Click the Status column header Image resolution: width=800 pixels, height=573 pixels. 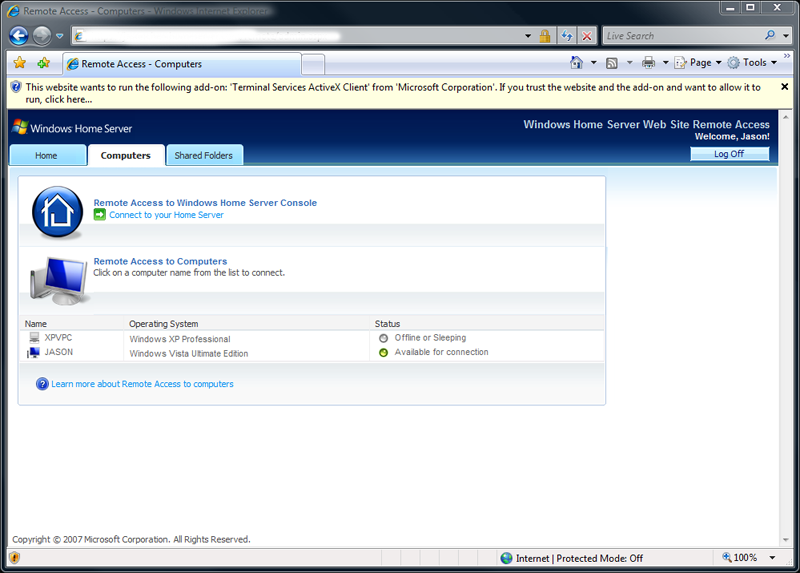click(x=387, y=323)
